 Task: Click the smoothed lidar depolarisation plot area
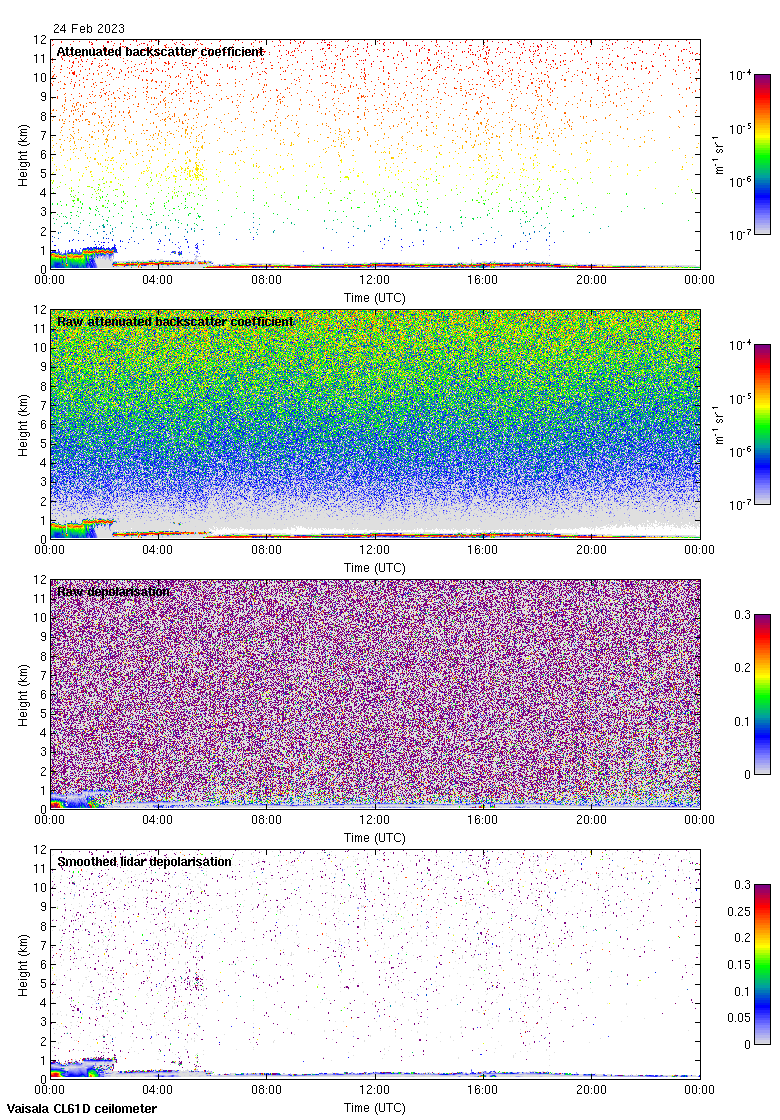point(375,964)
